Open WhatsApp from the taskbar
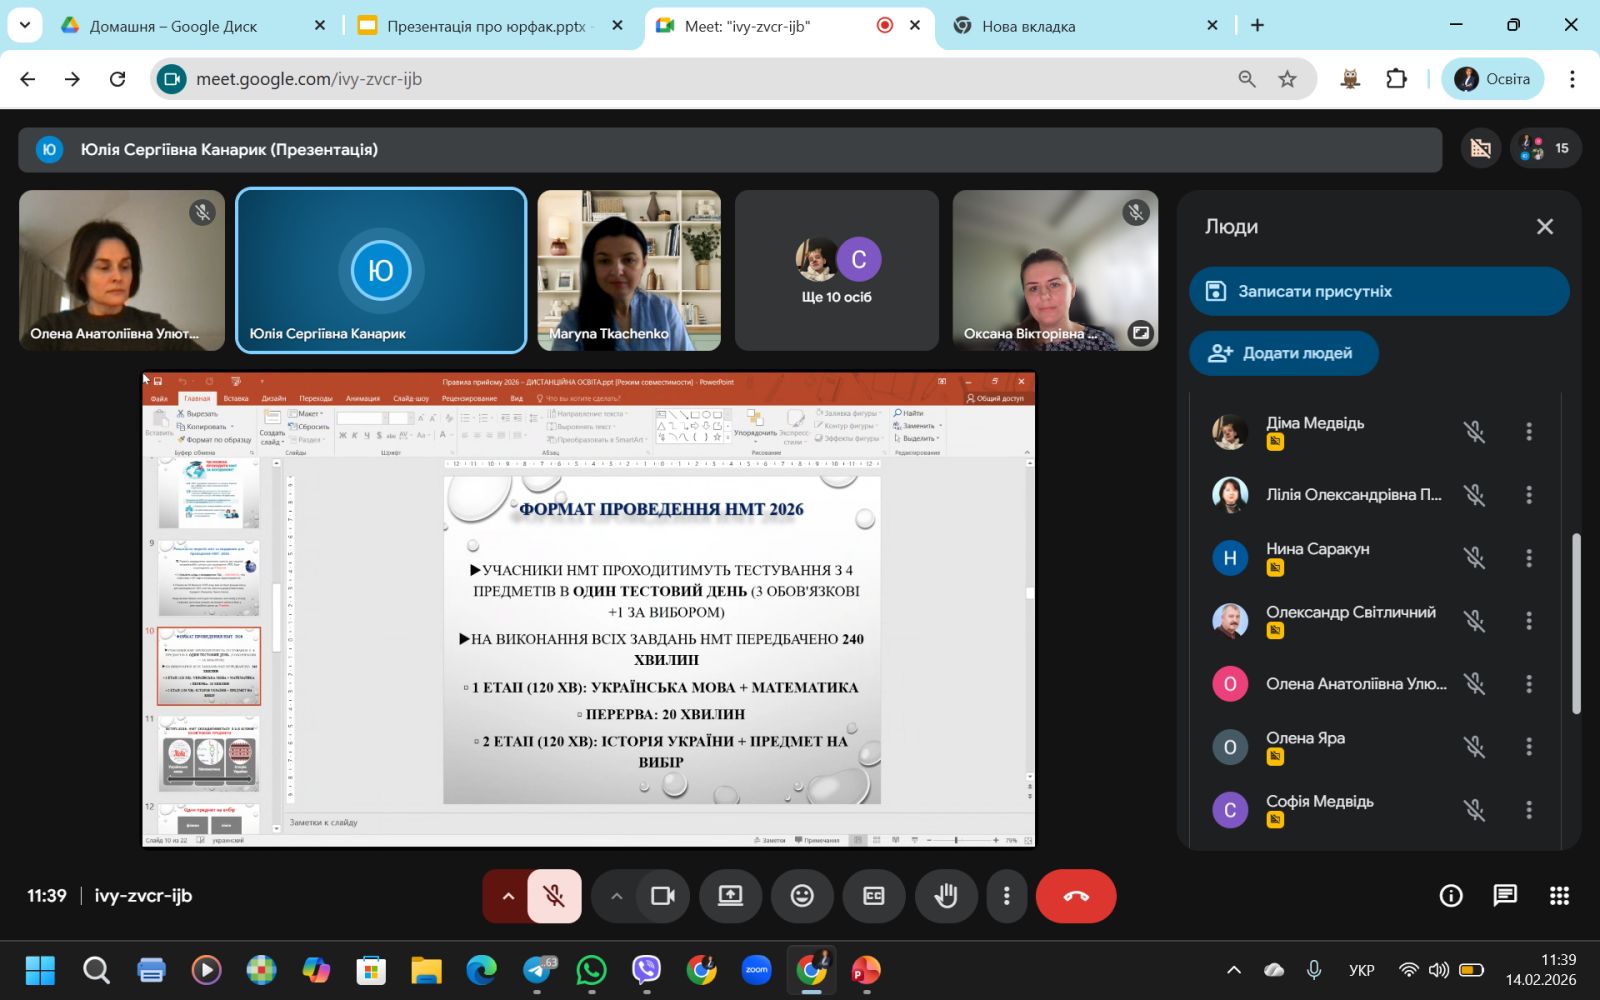Viewport: 1600px width, 1000px height. (x=592, y=970)
